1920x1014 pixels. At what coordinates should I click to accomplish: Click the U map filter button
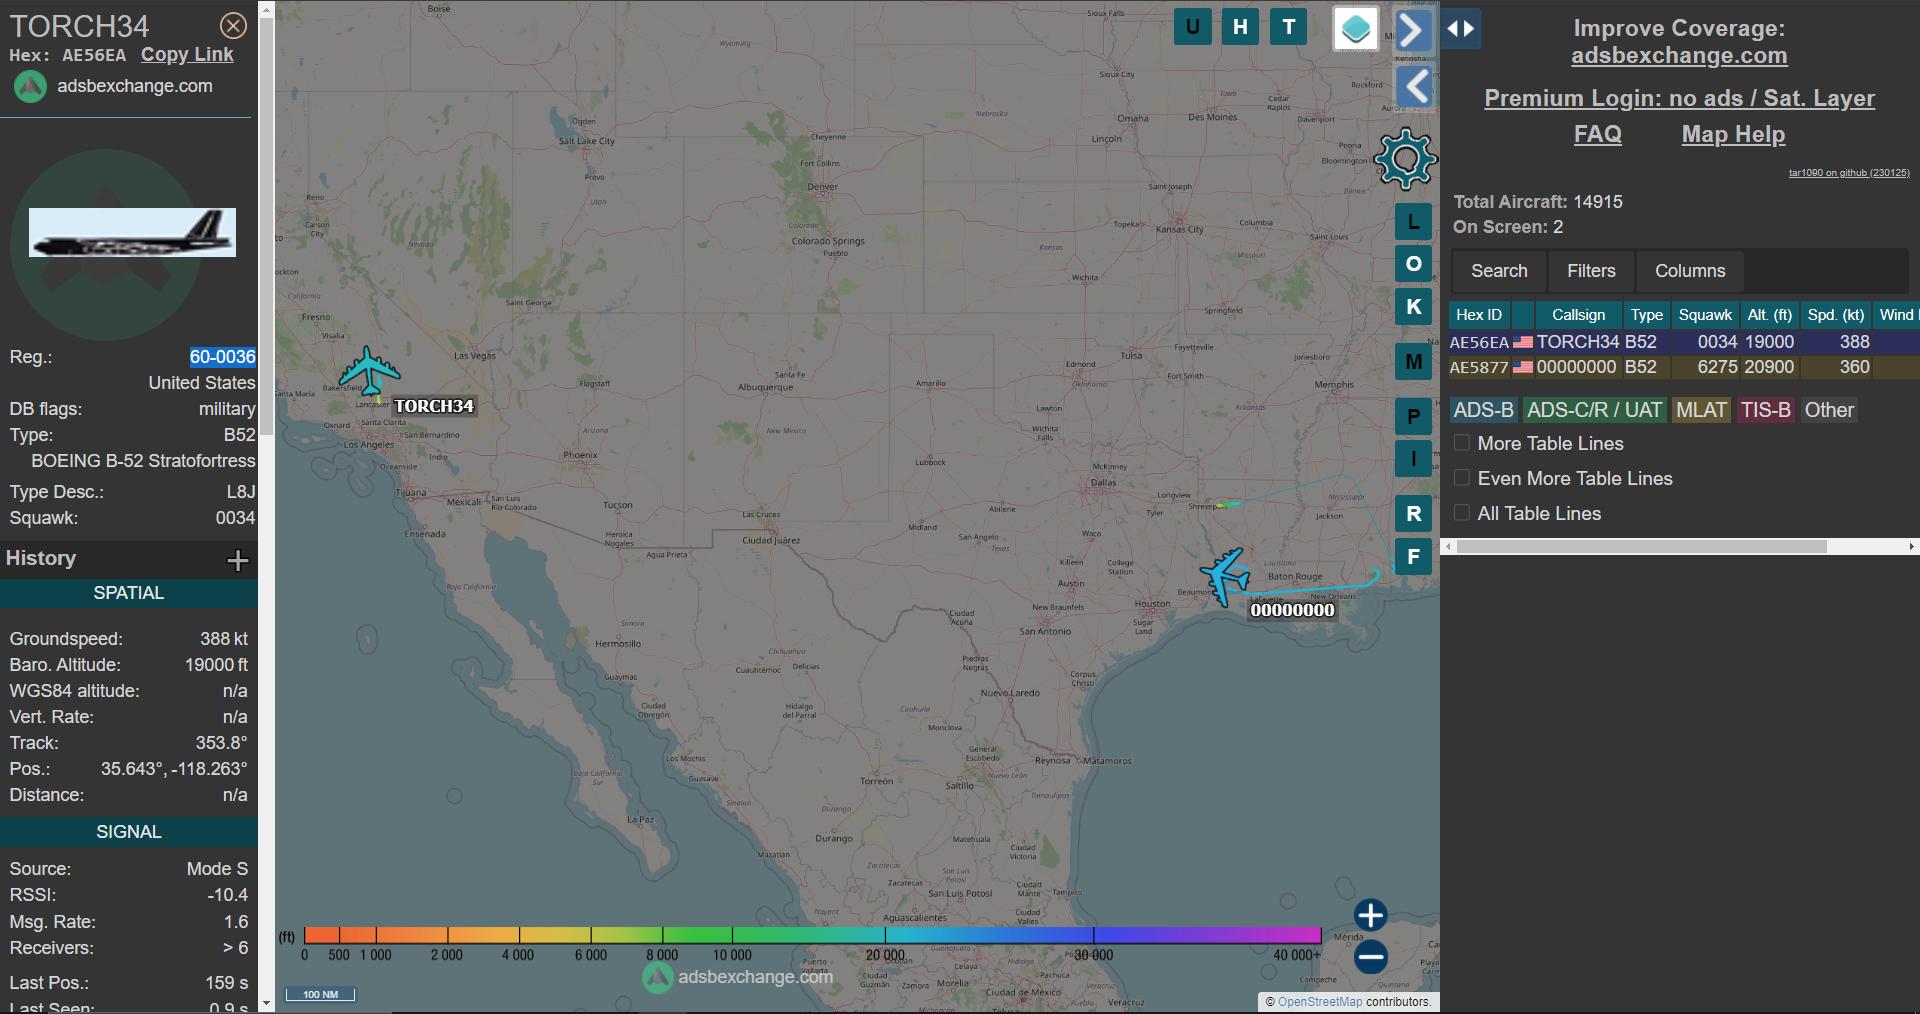tap(1192, 27)
